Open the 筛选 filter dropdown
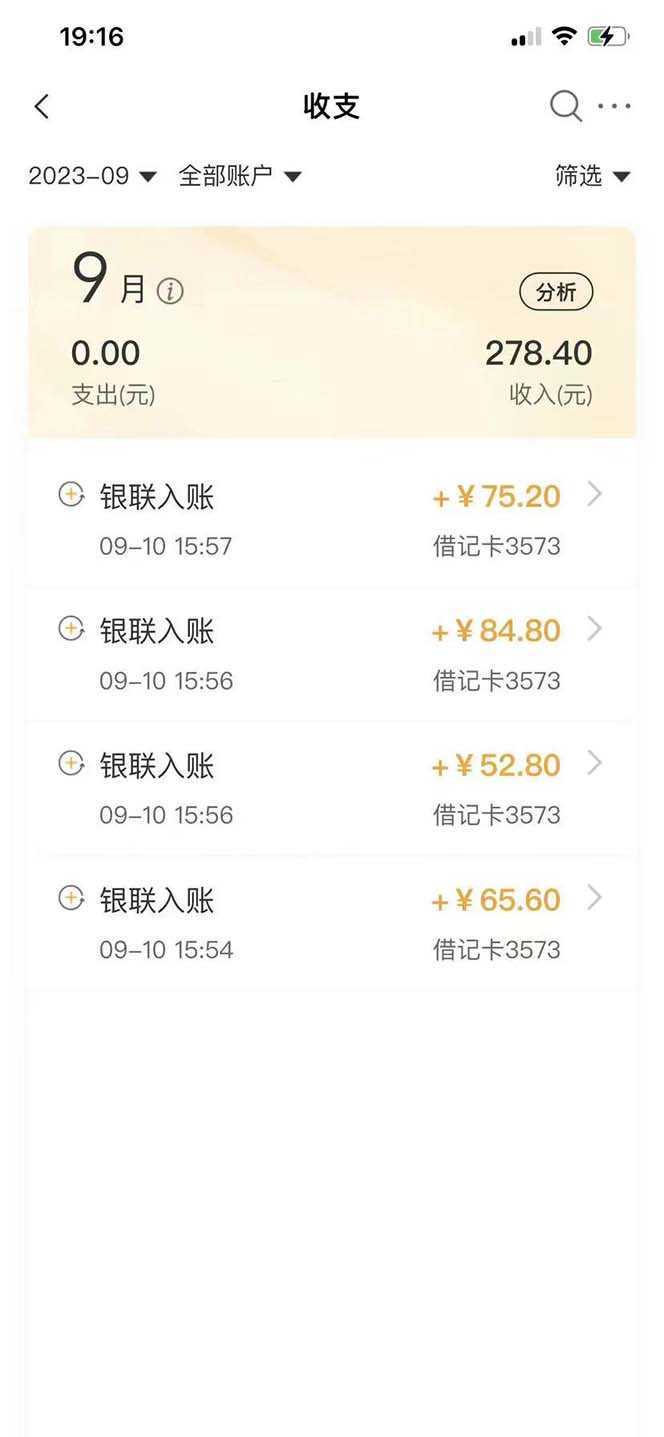The width and height of the screenshot is (664, 1437). click(x=592, y=176)
